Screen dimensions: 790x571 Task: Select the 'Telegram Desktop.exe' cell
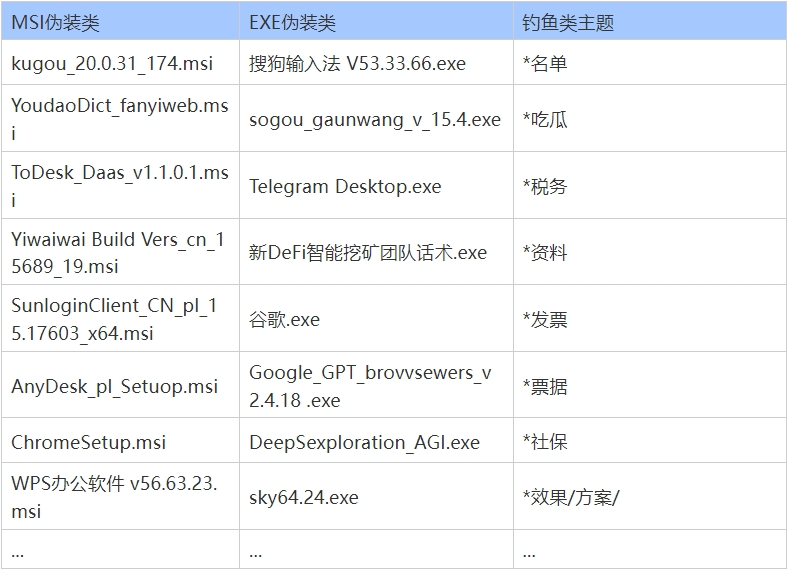(x=376, y=185)
